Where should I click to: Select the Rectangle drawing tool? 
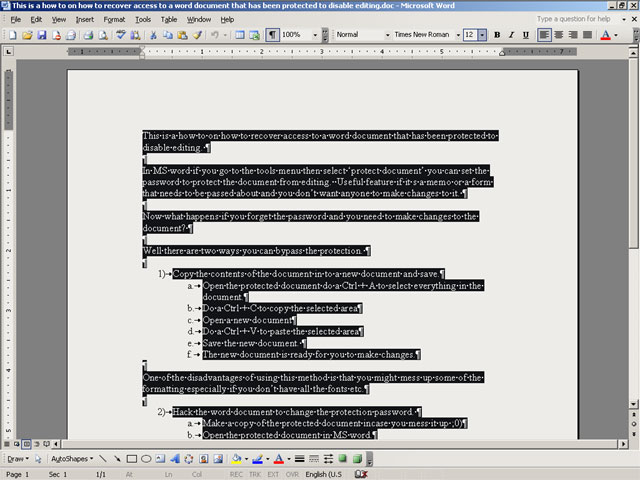131,459
